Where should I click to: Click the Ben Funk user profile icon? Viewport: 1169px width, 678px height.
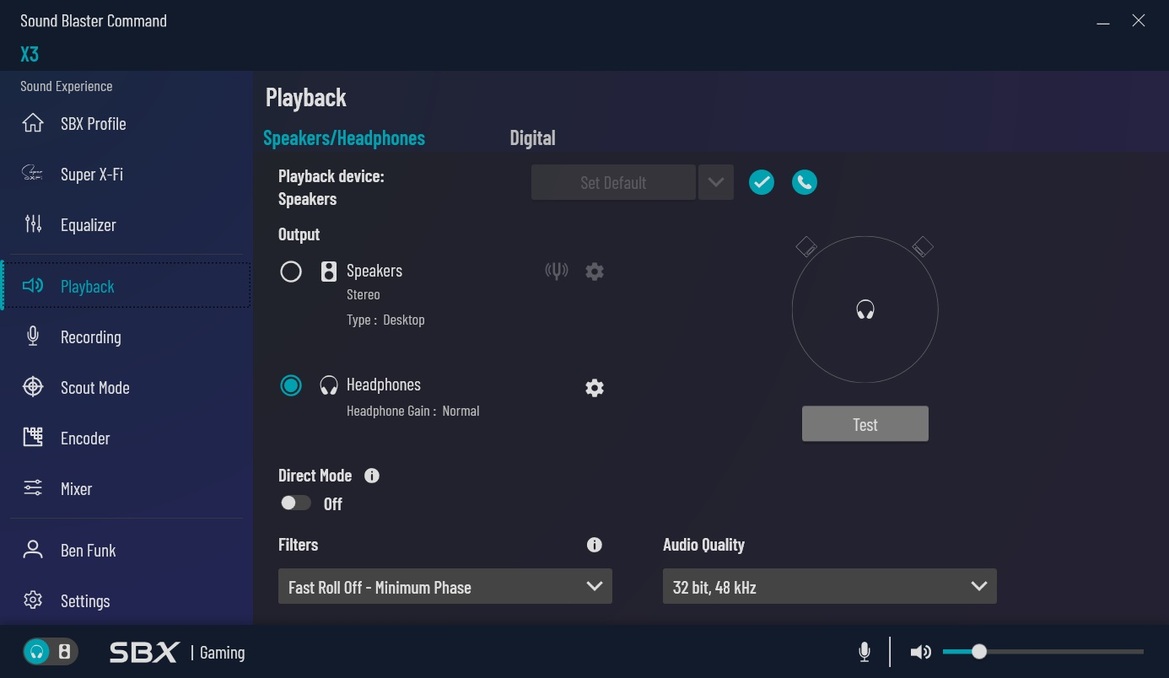coord(33,550)
